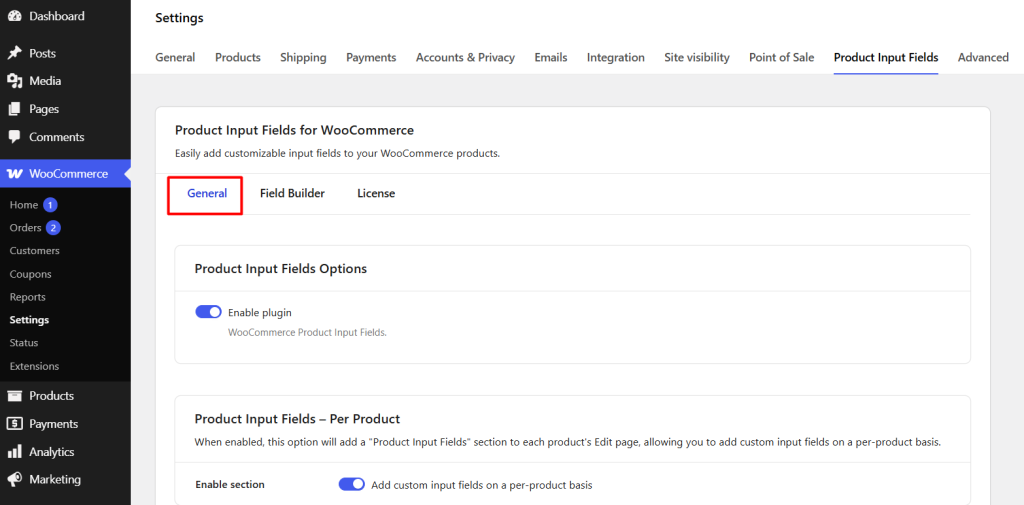Click the Marketing megaphone icon
Viewport: 1024px width, 505px height.
tap(15, 480)
